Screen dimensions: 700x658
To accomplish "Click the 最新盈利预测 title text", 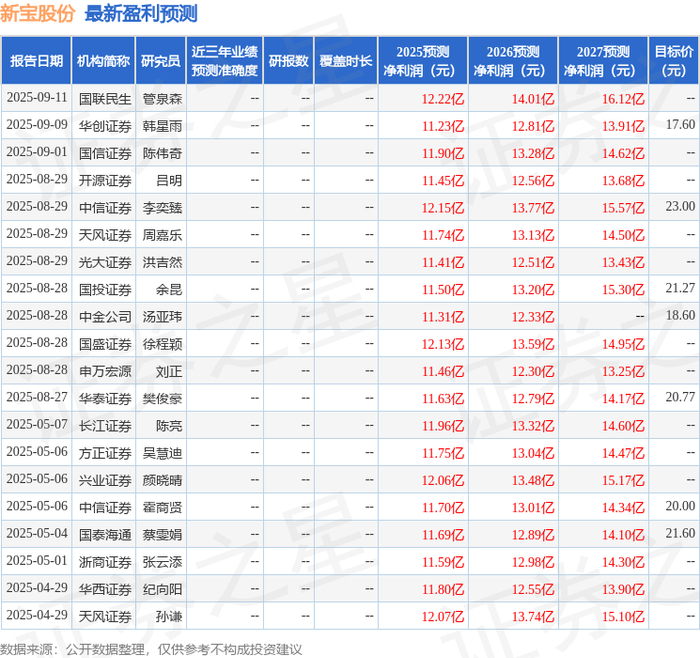I will 141,13.
